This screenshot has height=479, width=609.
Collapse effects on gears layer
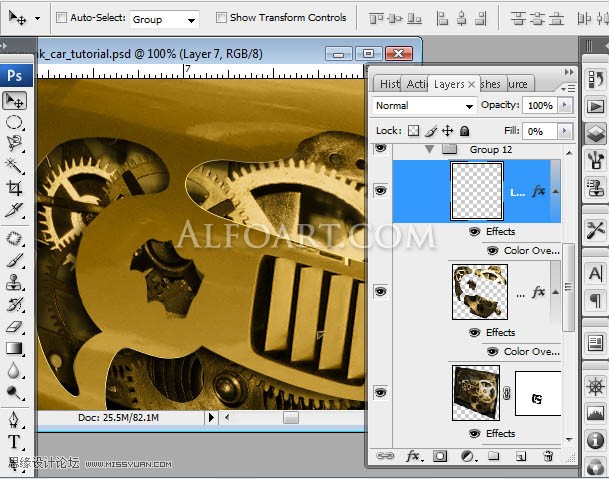pos(555,292)
